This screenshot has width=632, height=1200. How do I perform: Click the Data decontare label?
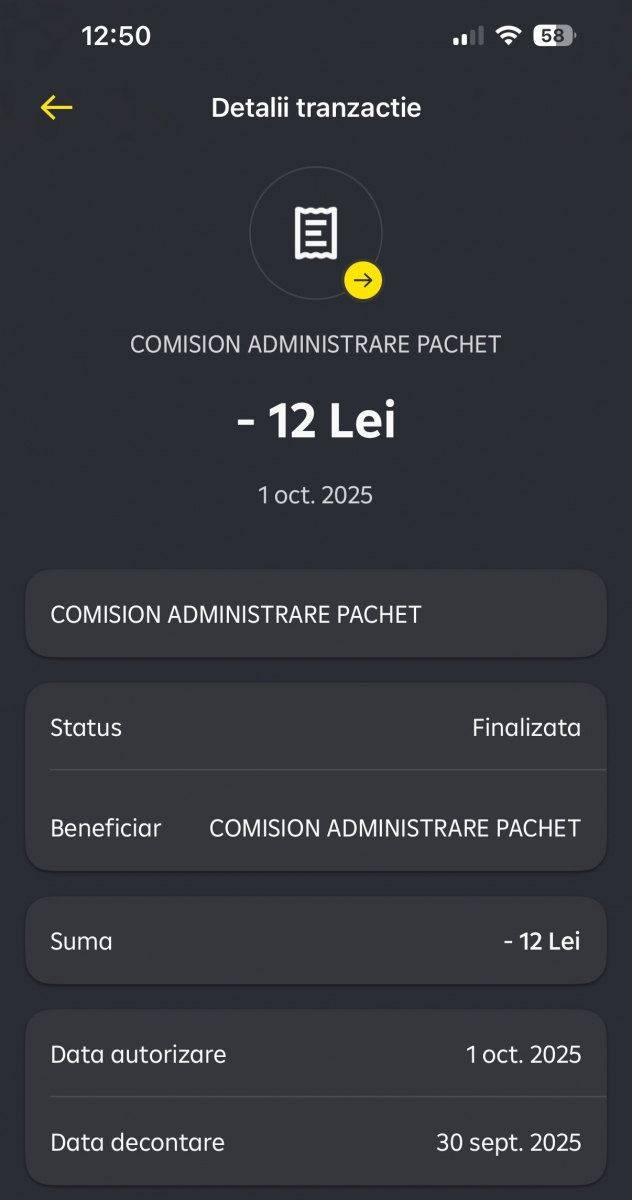coord(137,1142)
